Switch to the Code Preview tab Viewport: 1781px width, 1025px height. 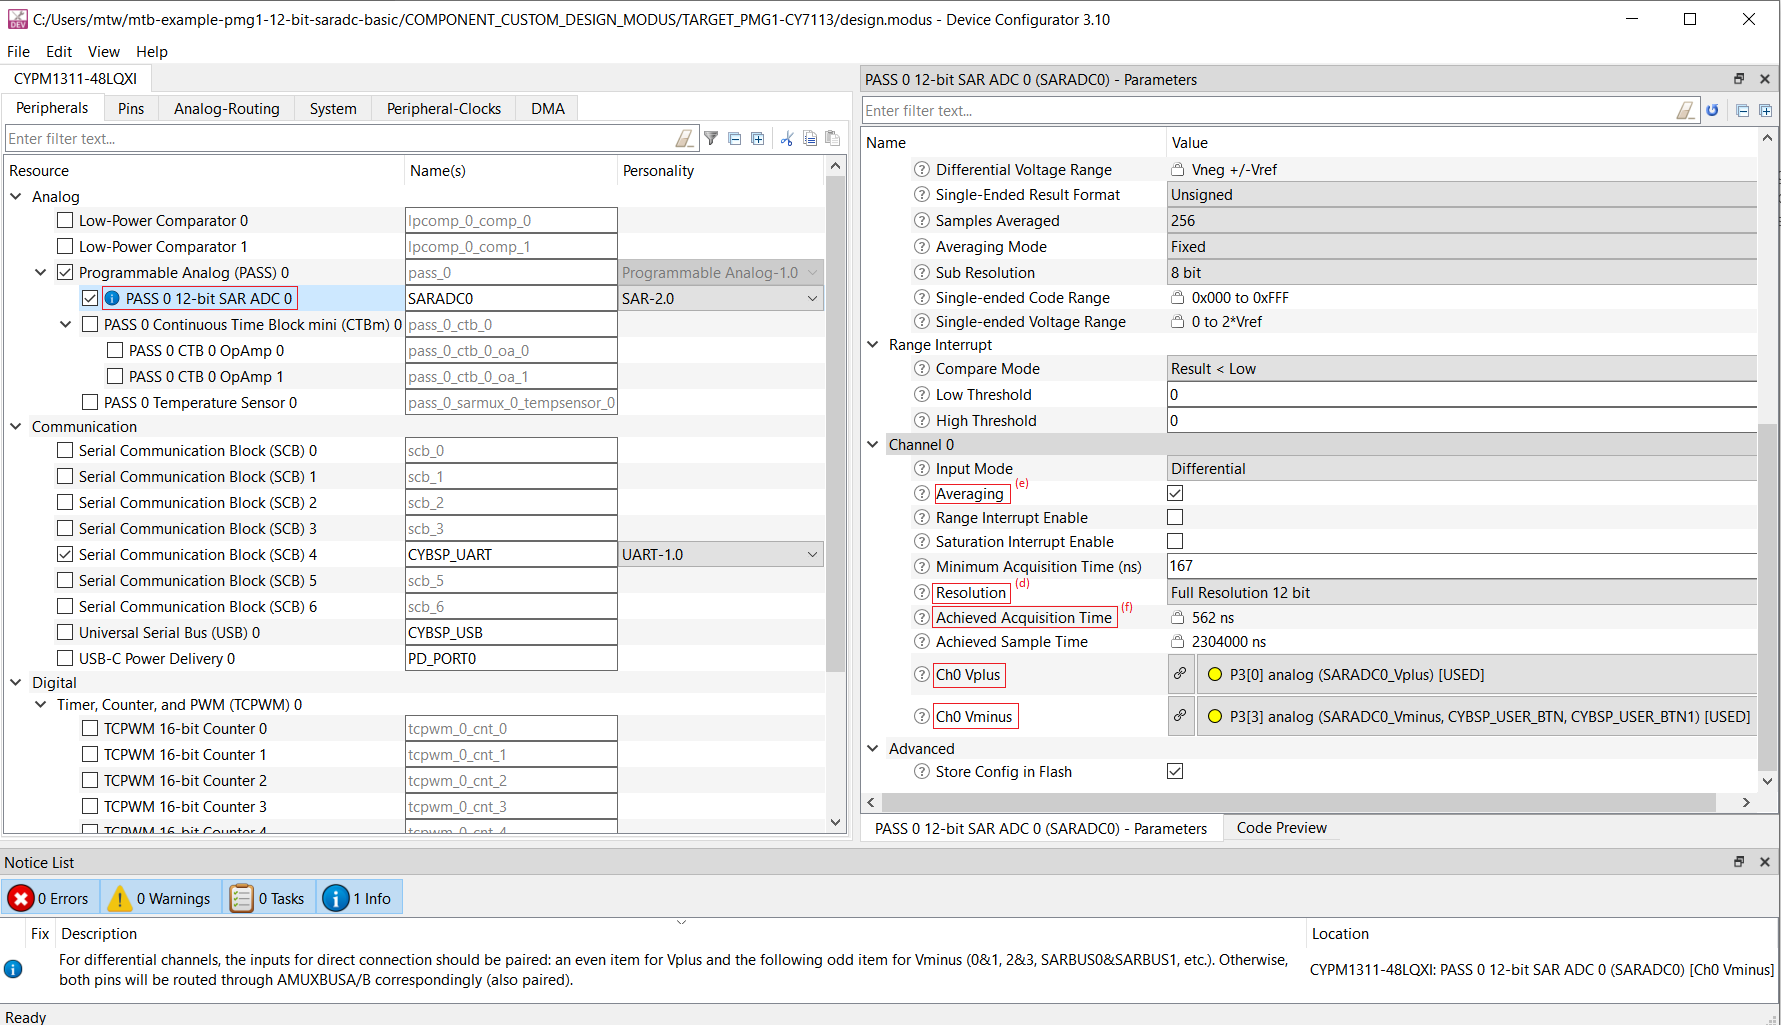1282,828
